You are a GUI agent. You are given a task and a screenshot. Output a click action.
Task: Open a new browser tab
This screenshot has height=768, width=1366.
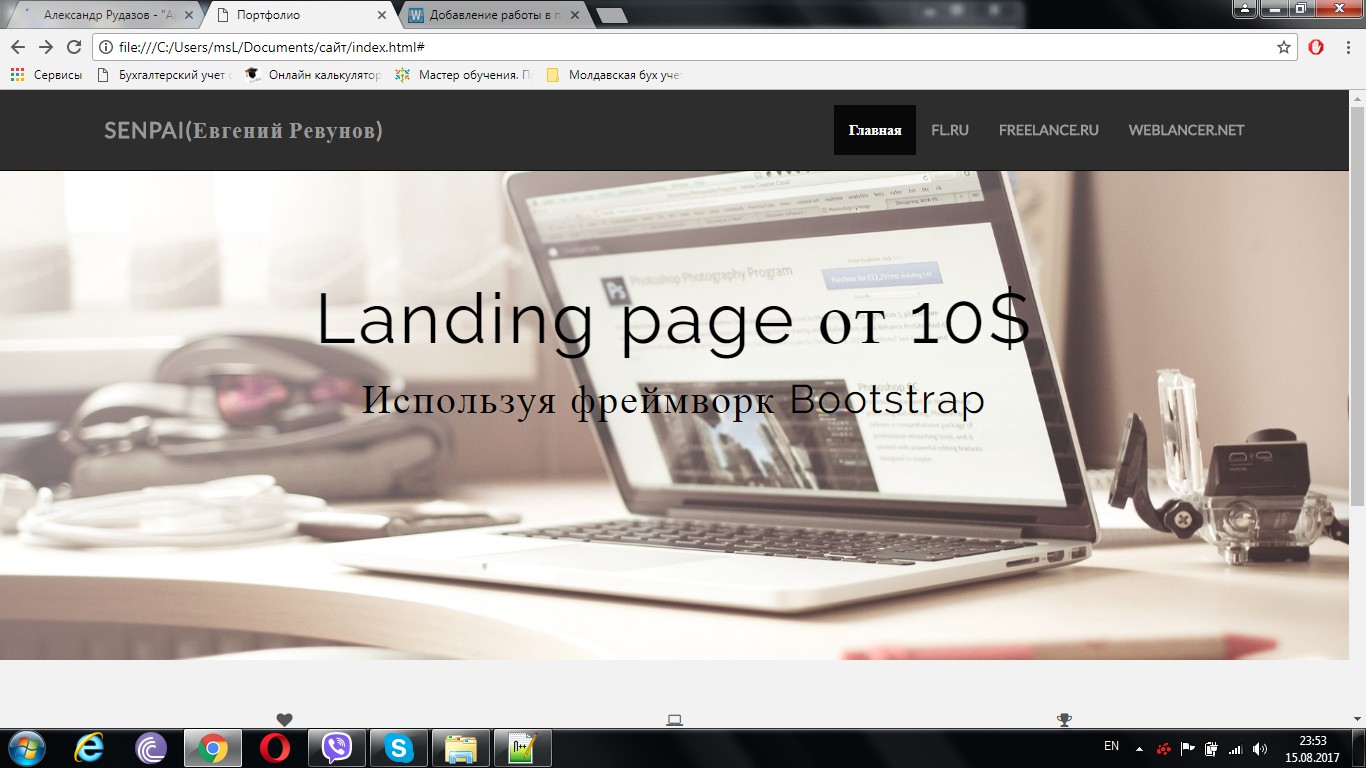pyautogui.click(x=611, y=15)
